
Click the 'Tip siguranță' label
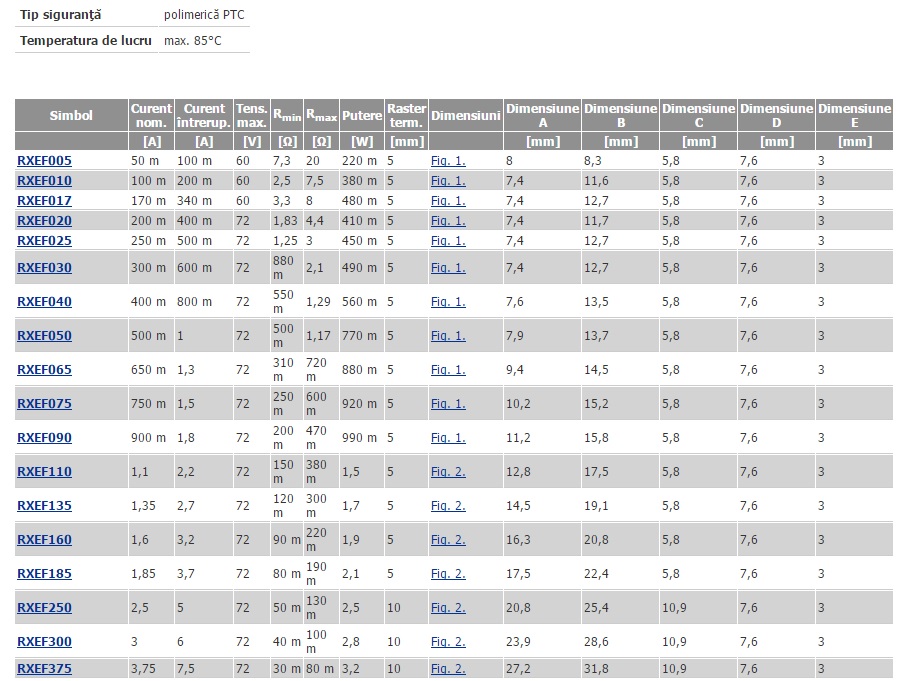pos(60,15)
